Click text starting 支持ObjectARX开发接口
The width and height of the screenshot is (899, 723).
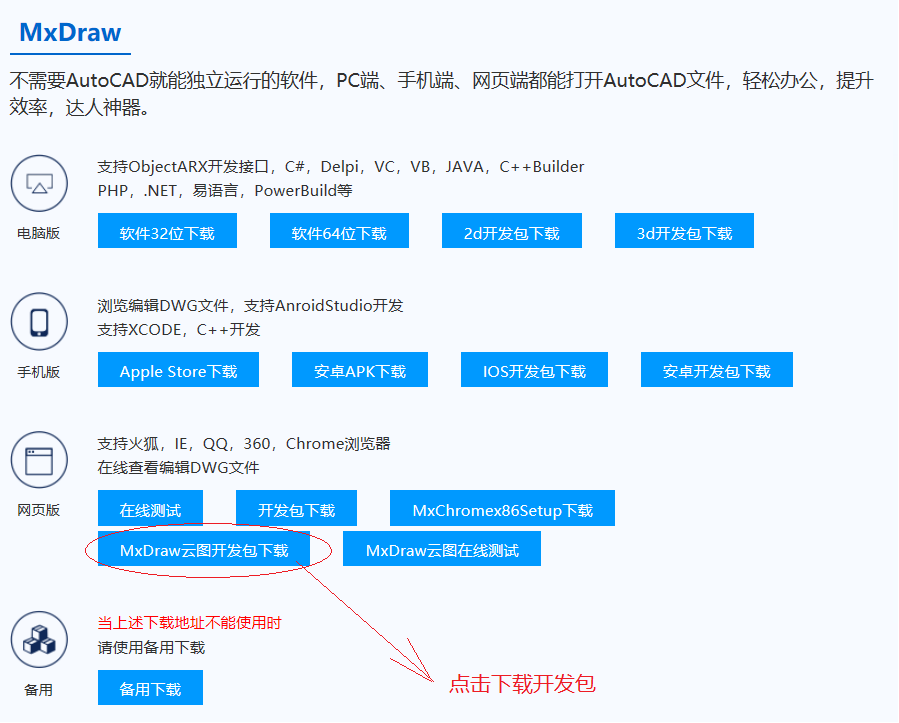[x=341, y=167]
